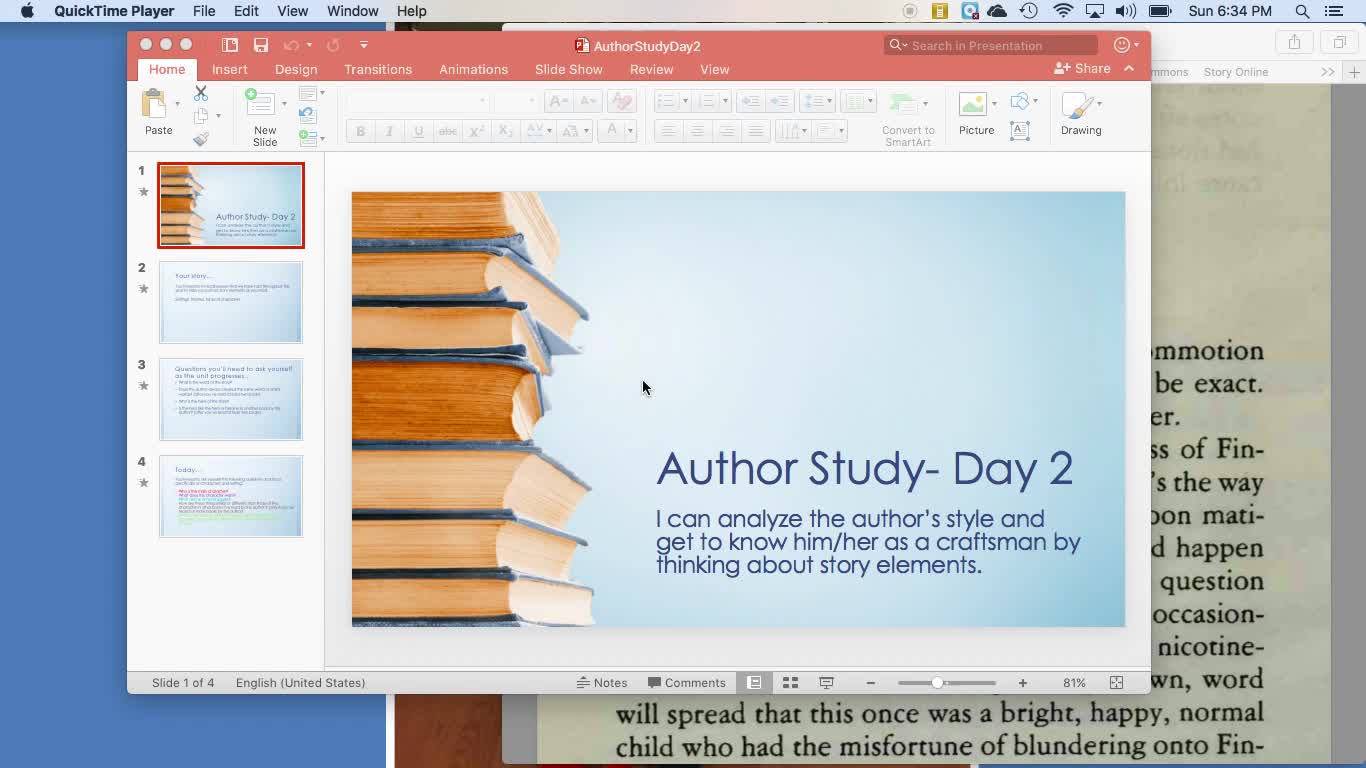Switch to the Animations tab
This screenshot has width=1366, height=768.
pyautogui.click(x=473, y=69)
